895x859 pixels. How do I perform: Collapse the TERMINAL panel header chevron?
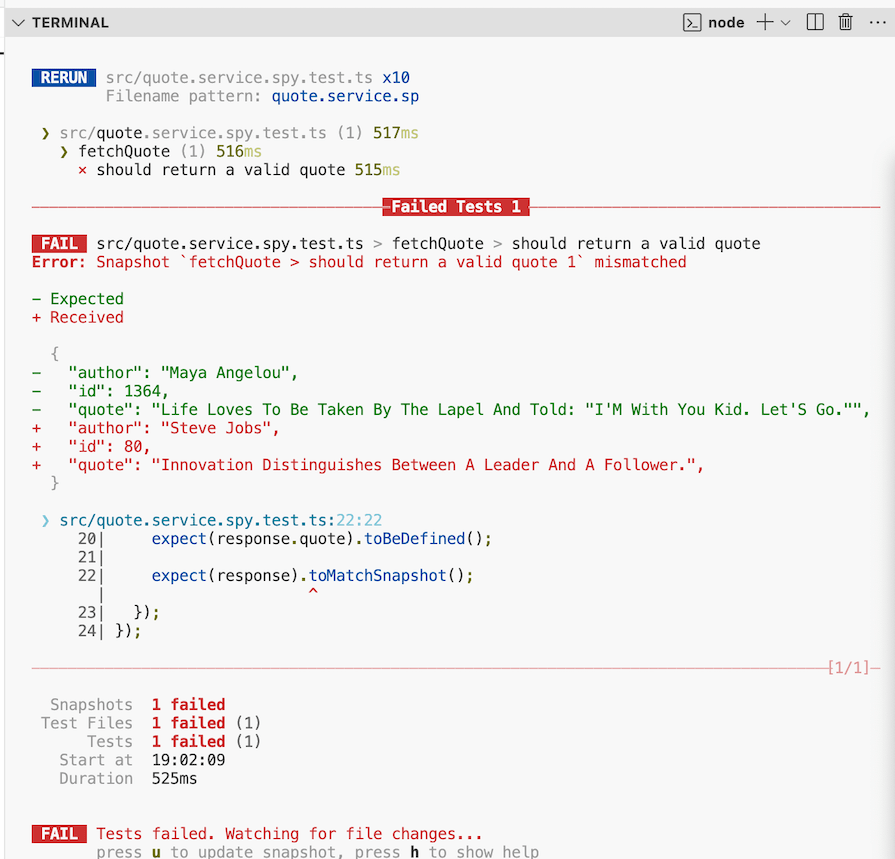click(x=16, y=22)
